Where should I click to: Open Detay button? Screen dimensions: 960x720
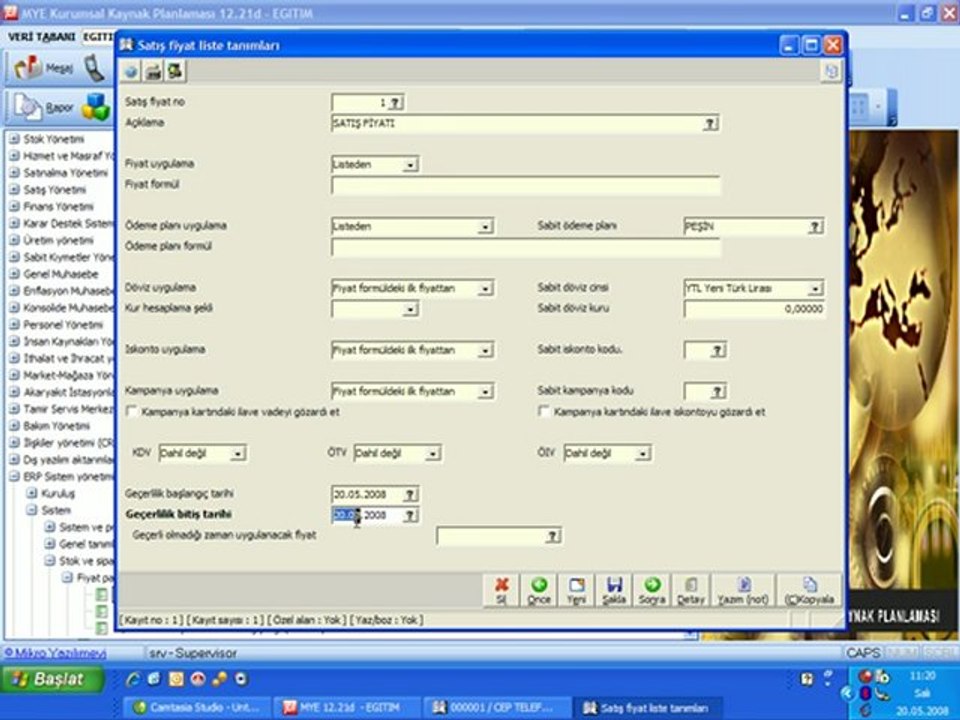click(x=691, y=590)
